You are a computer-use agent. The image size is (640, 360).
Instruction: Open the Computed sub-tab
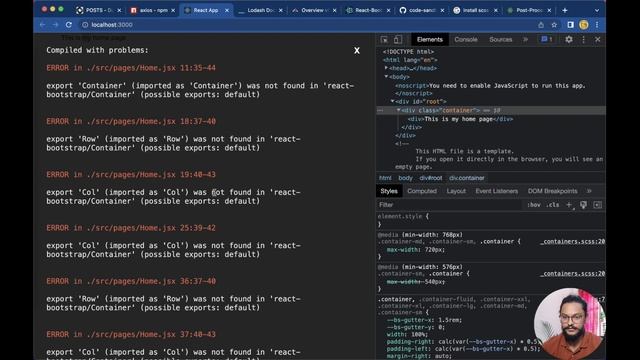coord(422,191)
